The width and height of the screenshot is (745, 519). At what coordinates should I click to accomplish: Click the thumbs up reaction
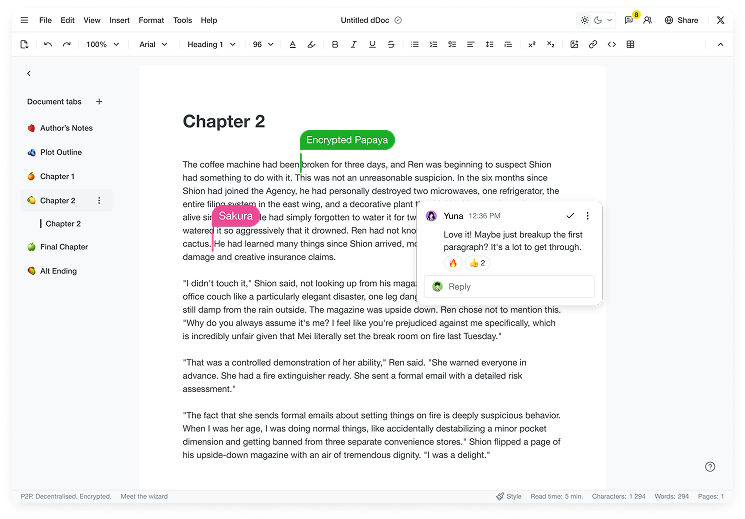pyautogui.click(x=478, y=263)
